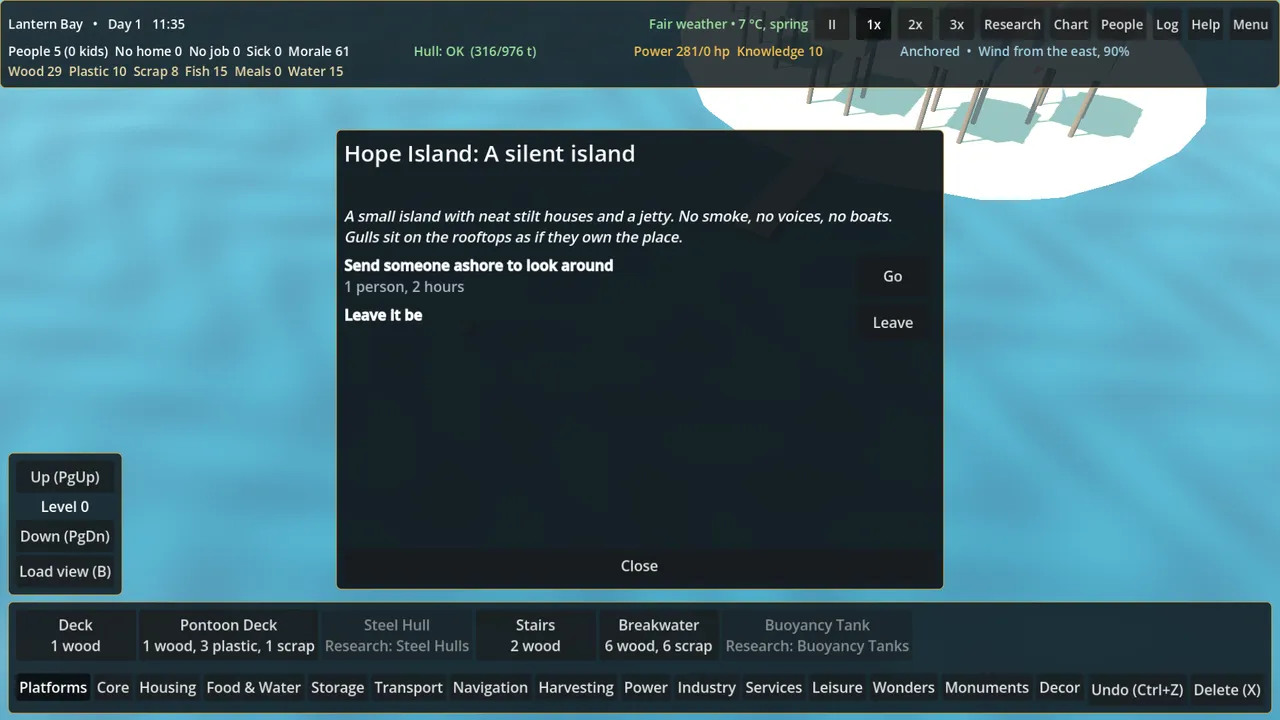The height and width of the screenshot is (720, 1280).
Task: Set game speed to 3x
Action: coord(957,24)
